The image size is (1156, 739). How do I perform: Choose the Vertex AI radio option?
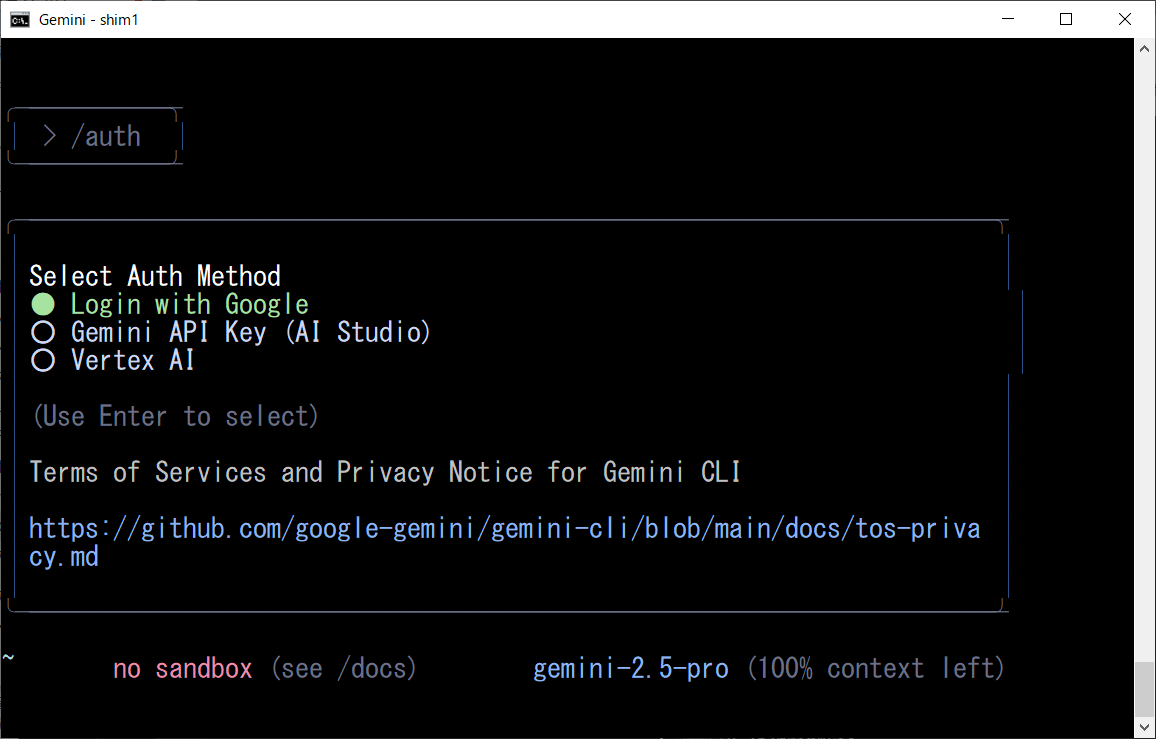[x=112, y=360]
